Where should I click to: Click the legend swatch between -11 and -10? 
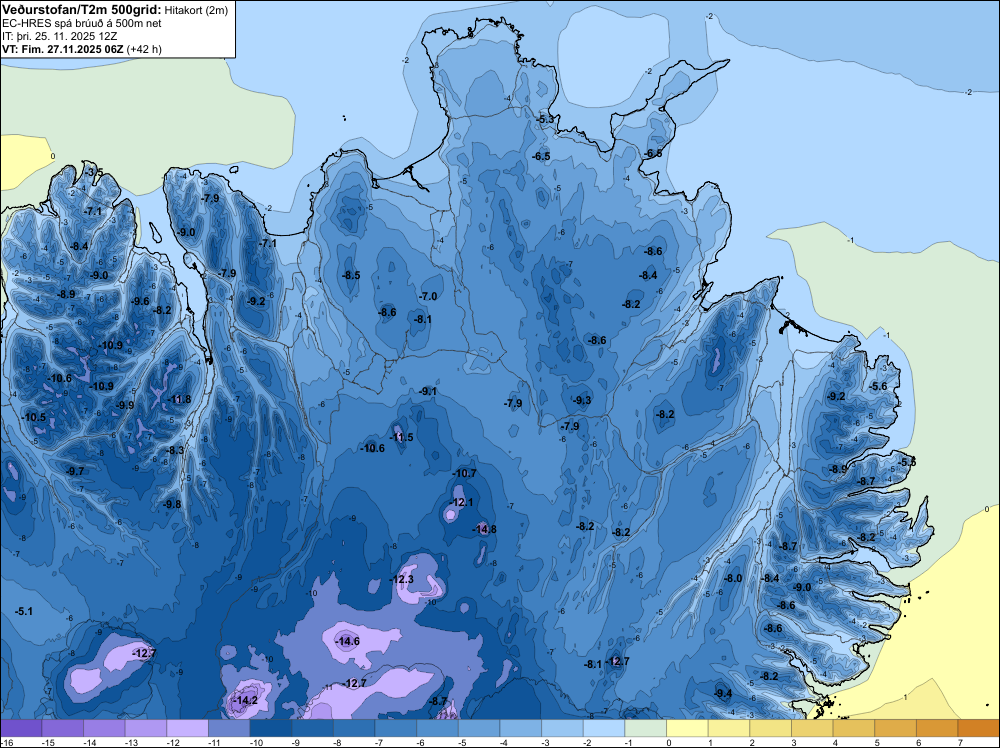[x=229, y=728]
